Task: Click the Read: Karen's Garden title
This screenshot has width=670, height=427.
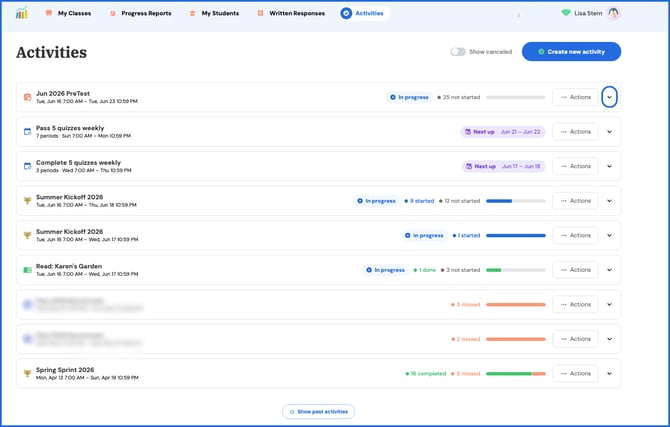Action: 69,266
